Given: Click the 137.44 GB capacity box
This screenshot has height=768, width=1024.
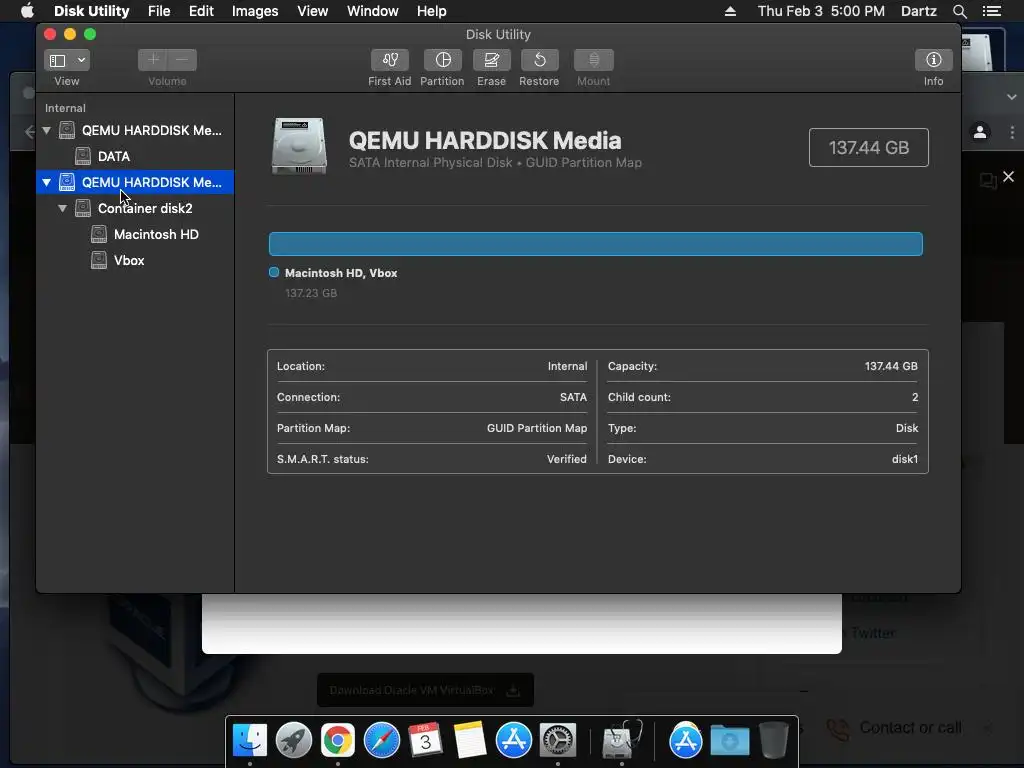Looking at the screenshot, I should click(x=869, y=148).
